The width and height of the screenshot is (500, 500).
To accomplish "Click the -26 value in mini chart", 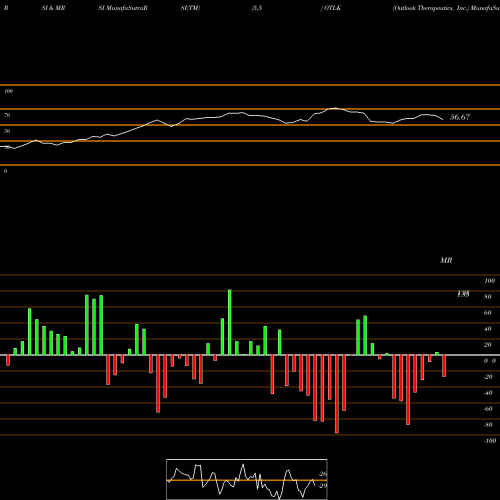I will click(322, 474).
